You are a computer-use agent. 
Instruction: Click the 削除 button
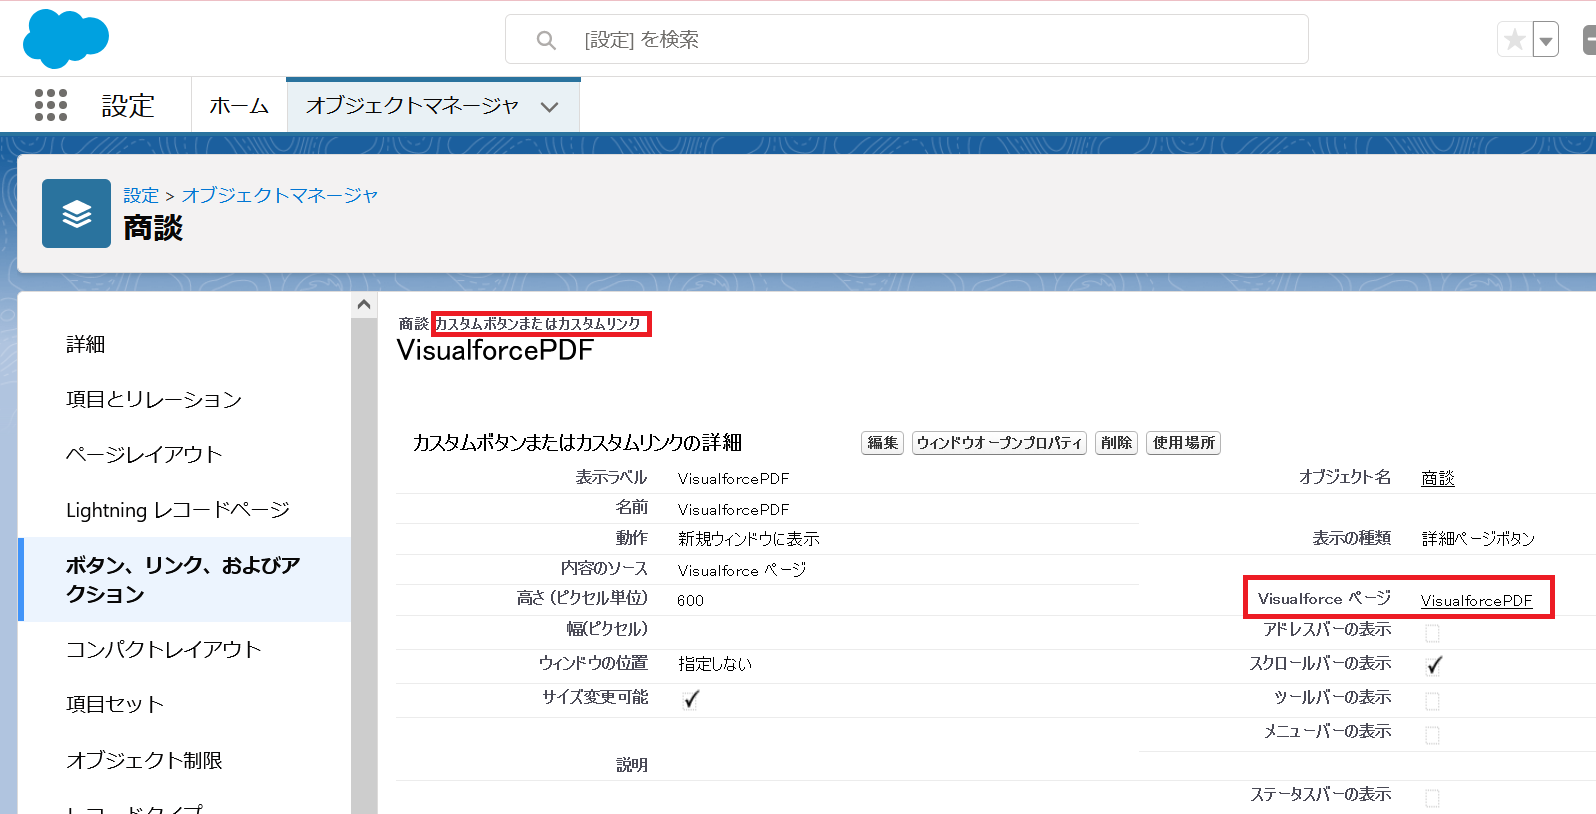(x=1116, y=443)
